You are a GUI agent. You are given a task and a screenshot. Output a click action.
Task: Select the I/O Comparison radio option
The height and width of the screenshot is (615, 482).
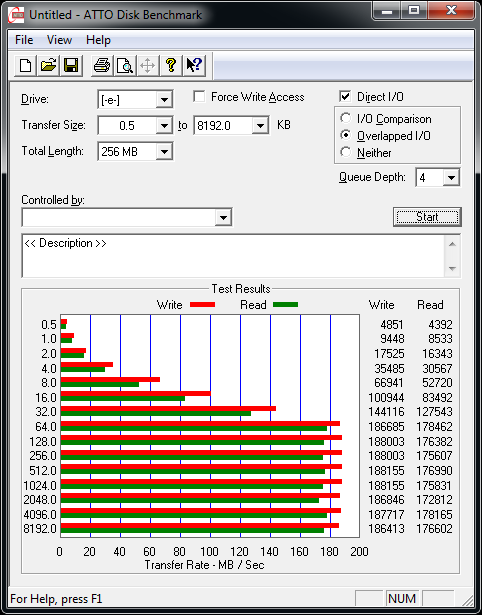[346, 118]
